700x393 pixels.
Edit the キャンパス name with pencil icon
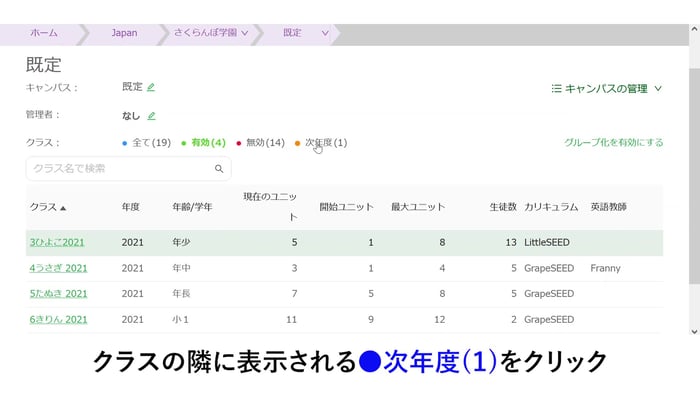(151, 87)
